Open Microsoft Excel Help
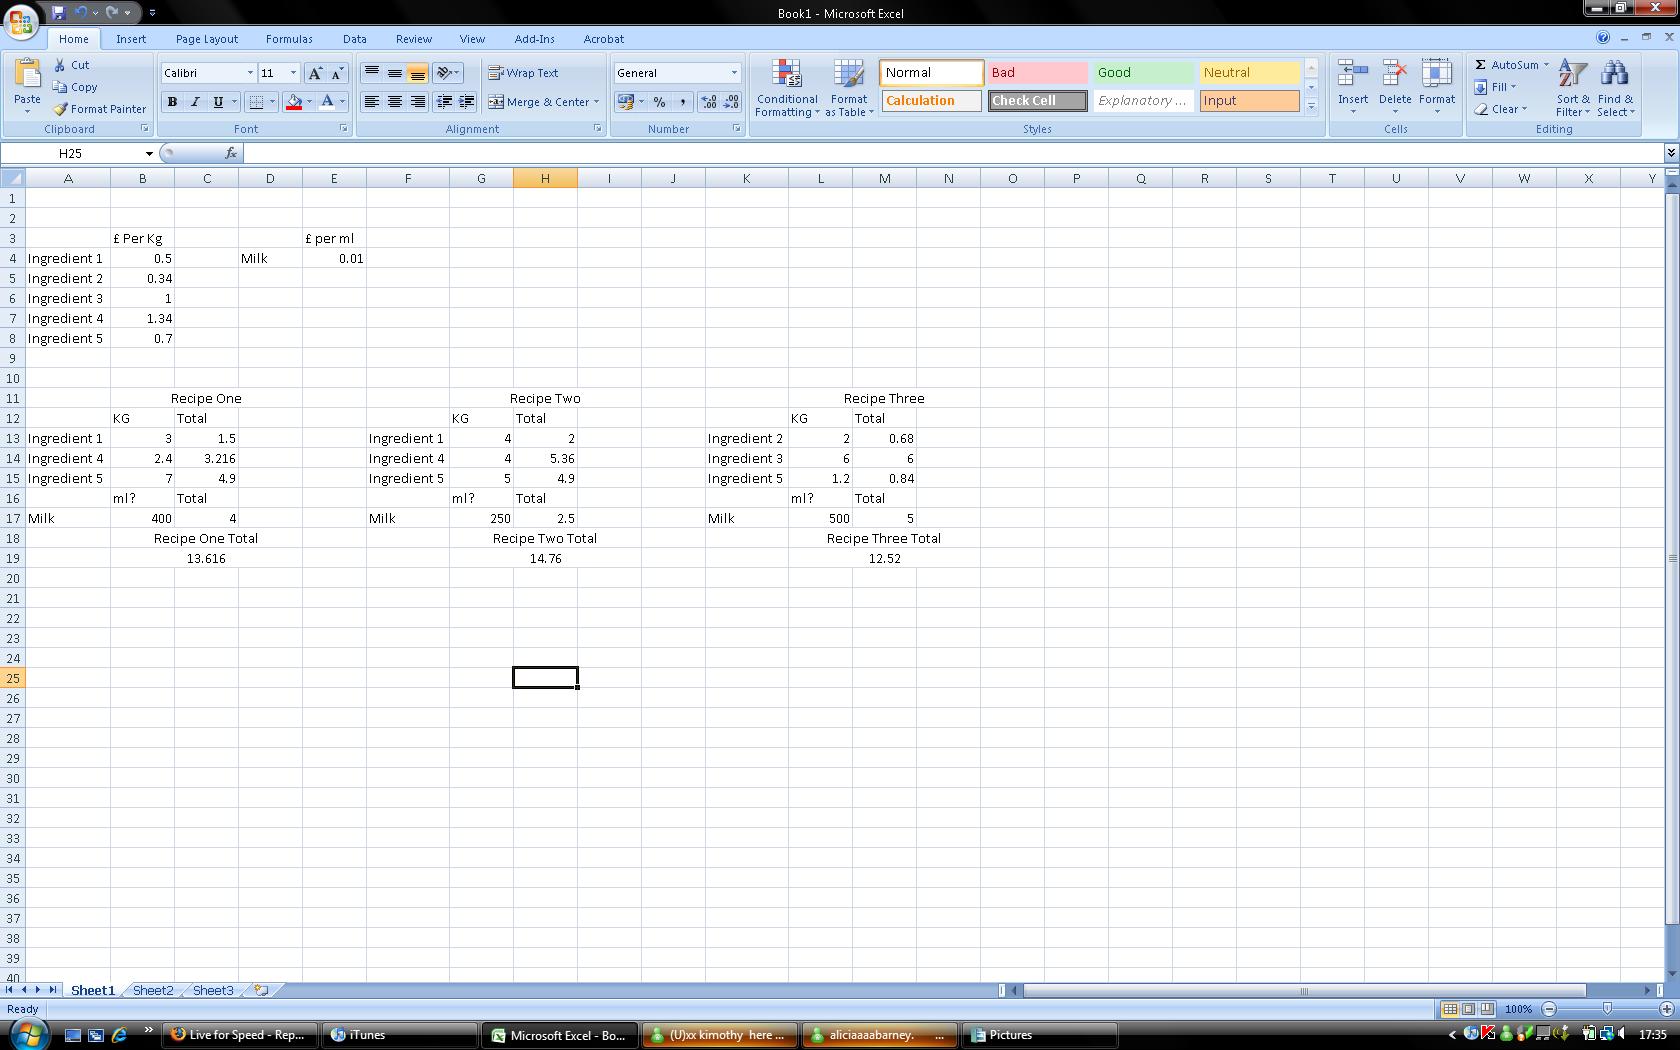1680x1050 pixels. (x=1603, y=38)
